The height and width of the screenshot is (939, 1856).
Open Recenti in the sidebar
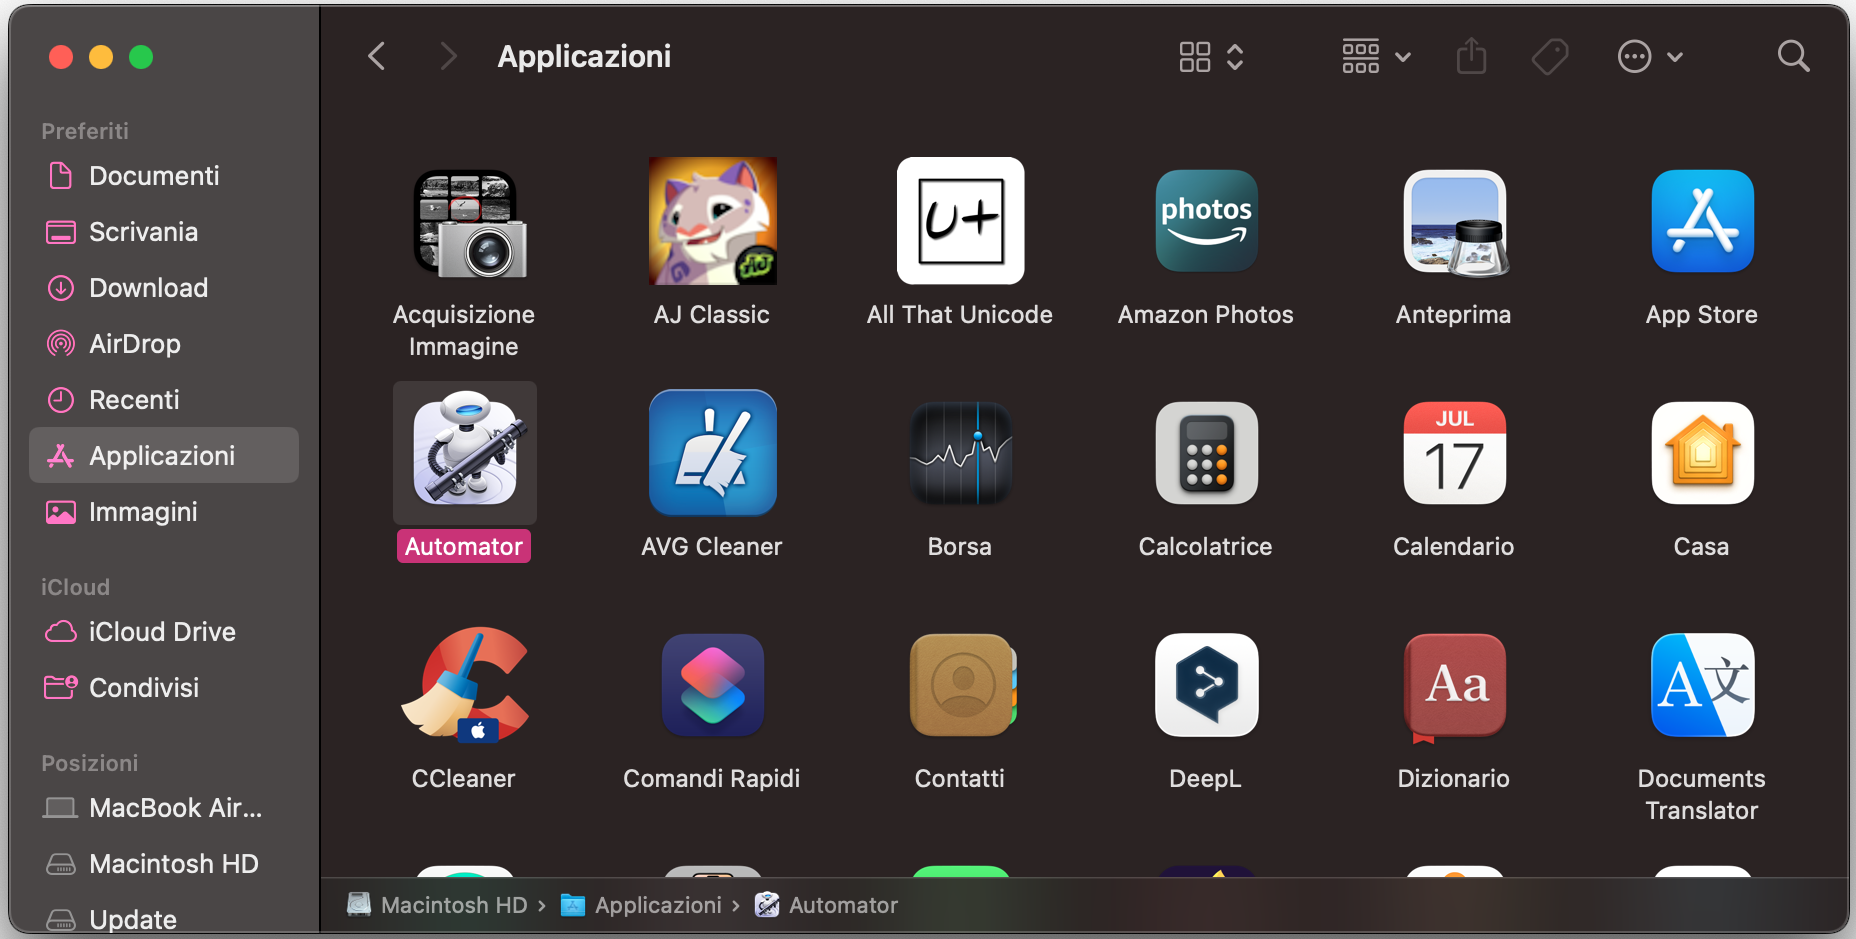coord(164,400)
